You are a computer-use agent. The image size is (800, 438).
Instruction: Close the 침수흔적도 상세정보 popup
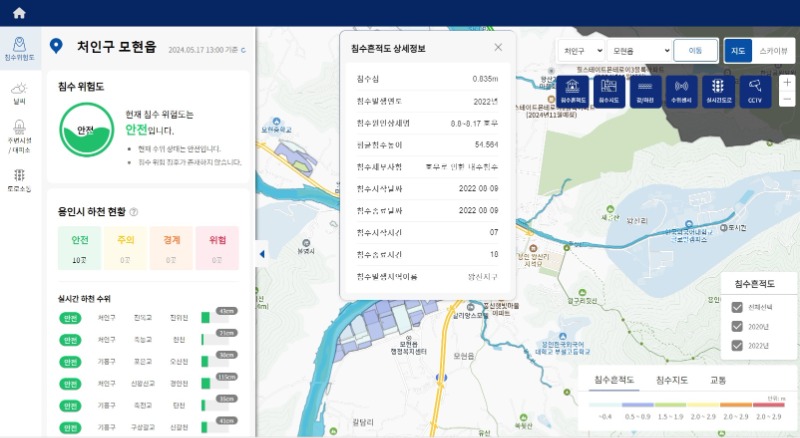pos(498,47)
